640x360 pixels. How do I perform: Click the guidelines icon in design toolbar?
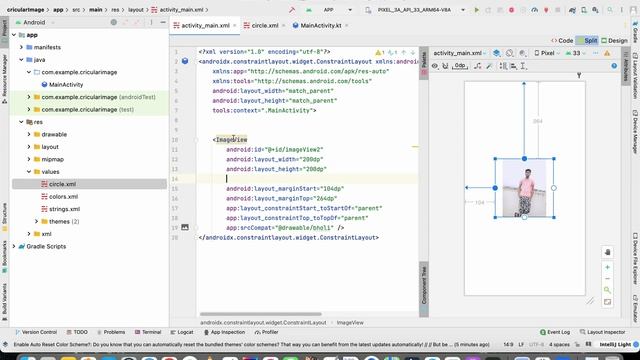(523, 66)
